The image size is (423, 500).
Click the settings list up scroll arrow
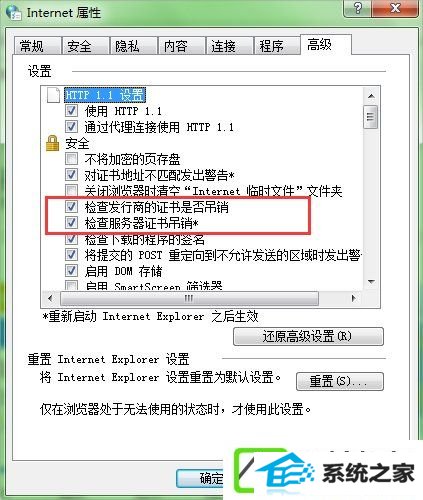pos(371,96)
